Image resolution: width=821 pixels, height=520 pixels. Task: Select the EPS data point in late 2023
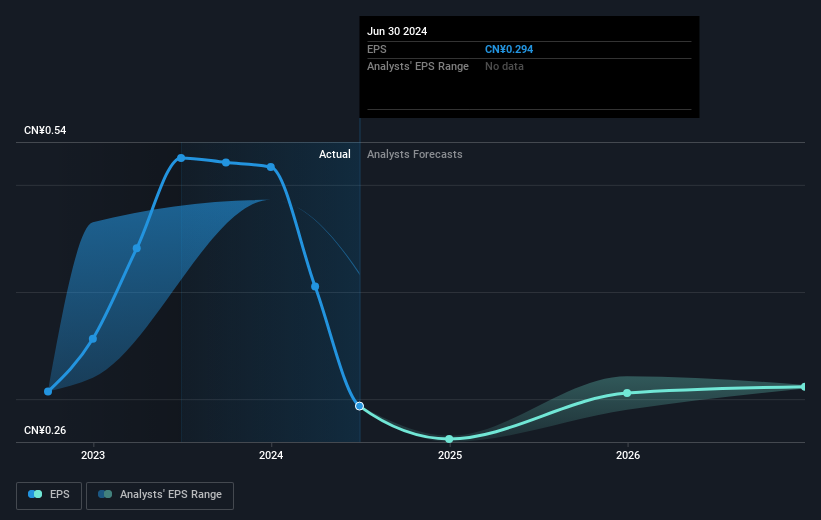tap(226, 162)
